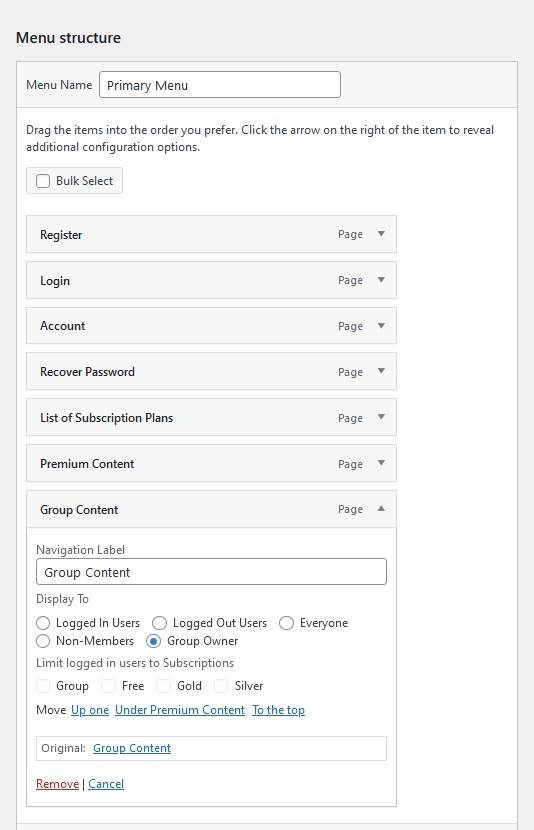Choose Logged Out Users display option
The image size is (534, 830).
pyautogui.click(x=159, y=623)
